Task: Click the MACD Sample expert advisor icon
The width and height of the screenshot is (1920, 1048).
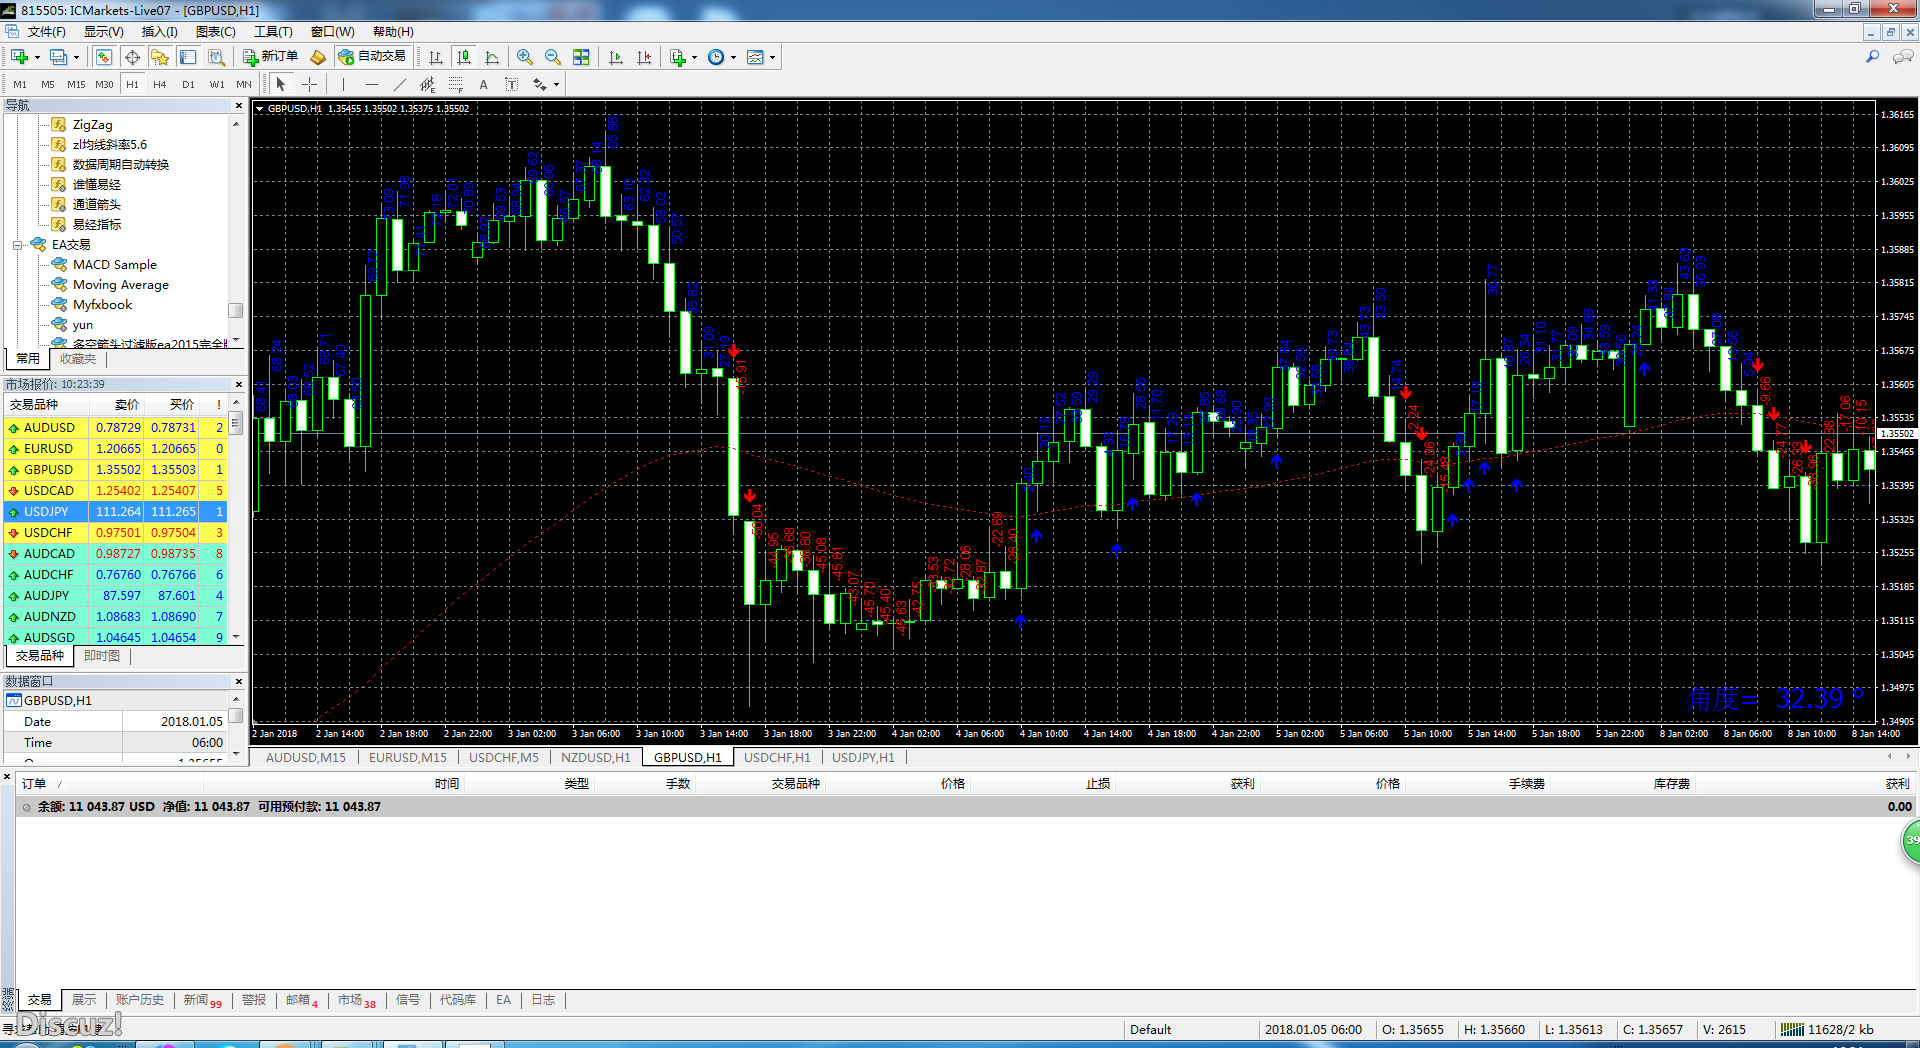Action: point(59,264)
